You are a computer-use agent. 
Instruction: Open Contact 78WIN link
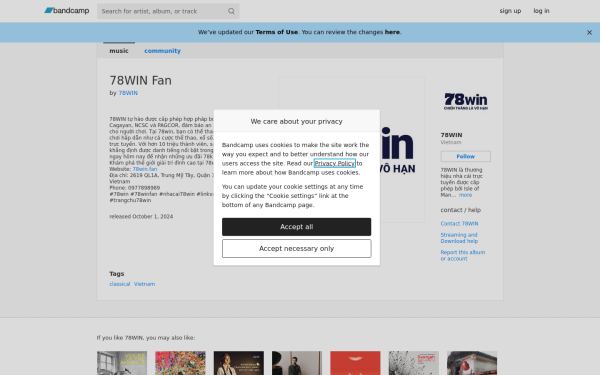[x=459, y=223]
